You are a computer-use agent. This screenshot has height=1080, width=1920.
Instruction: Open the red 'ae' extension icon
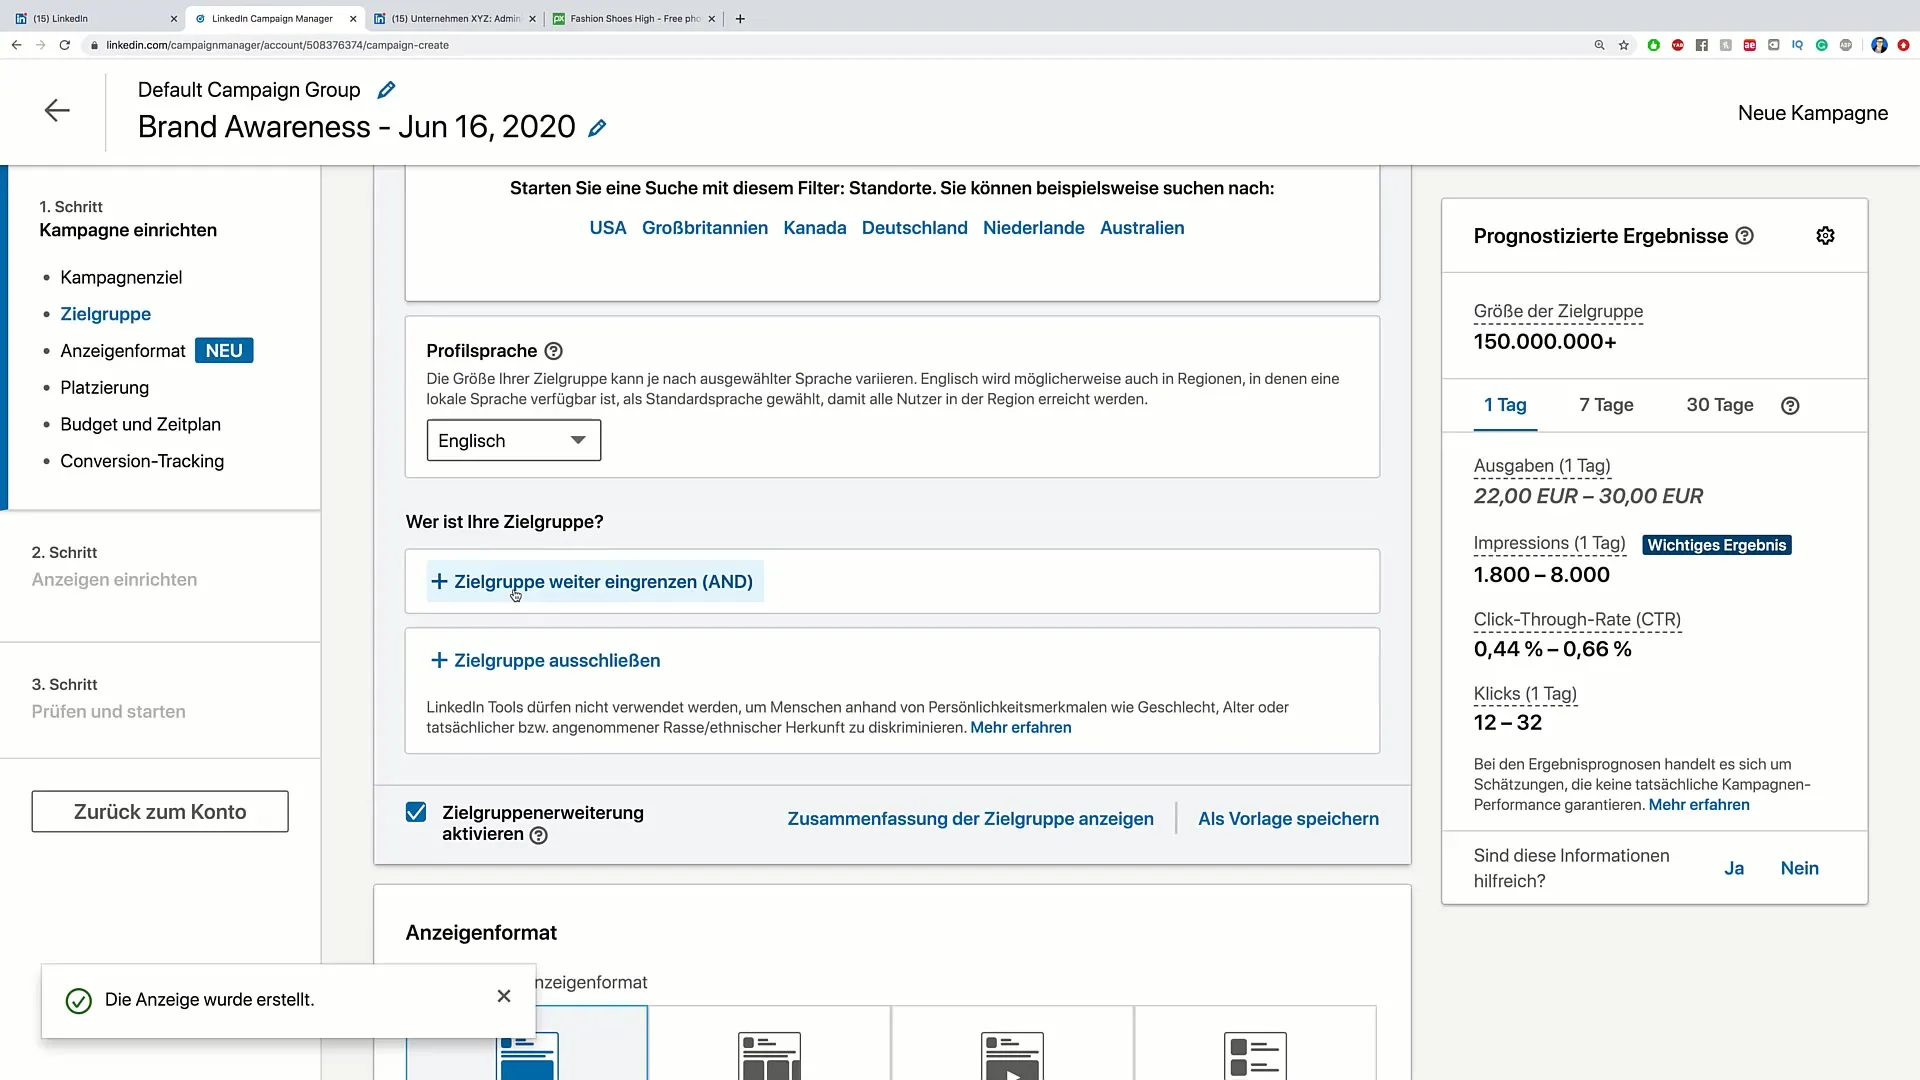[1749, 45]
